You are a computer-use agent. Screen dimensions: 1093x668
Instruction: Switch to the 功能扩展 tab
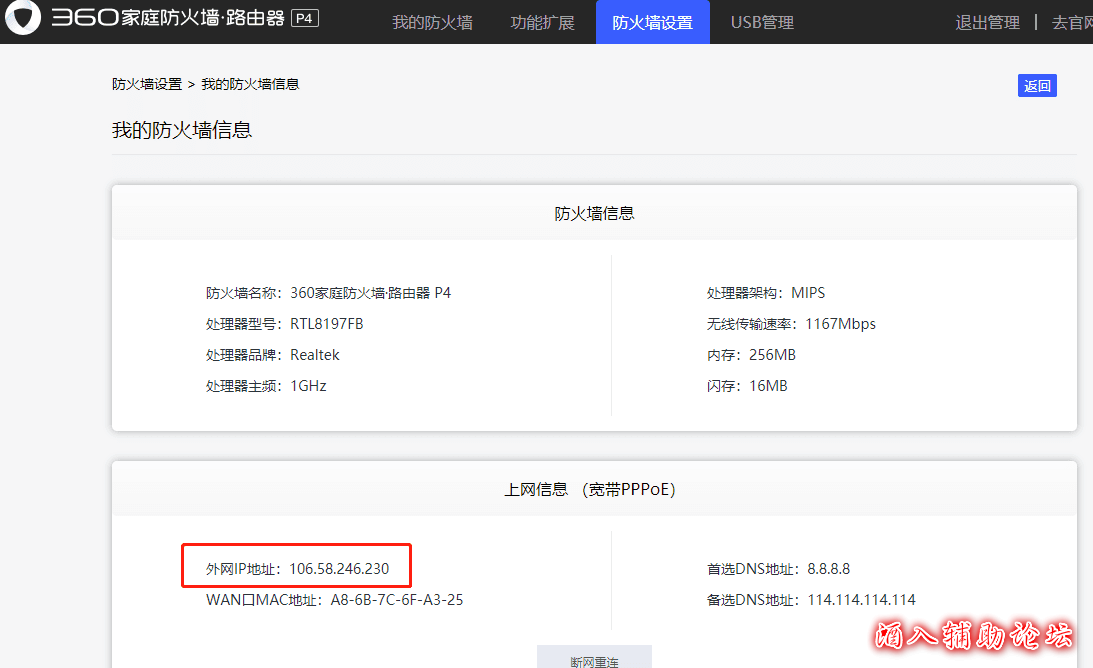point(542,22)
